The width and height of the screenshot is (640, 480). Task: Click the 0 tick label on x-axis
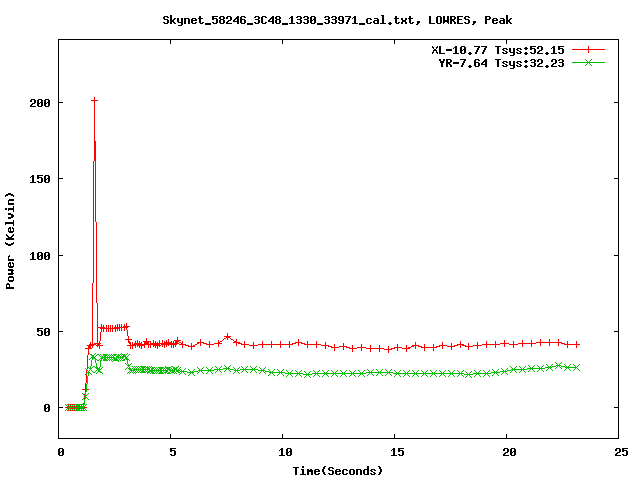[61, 452]
